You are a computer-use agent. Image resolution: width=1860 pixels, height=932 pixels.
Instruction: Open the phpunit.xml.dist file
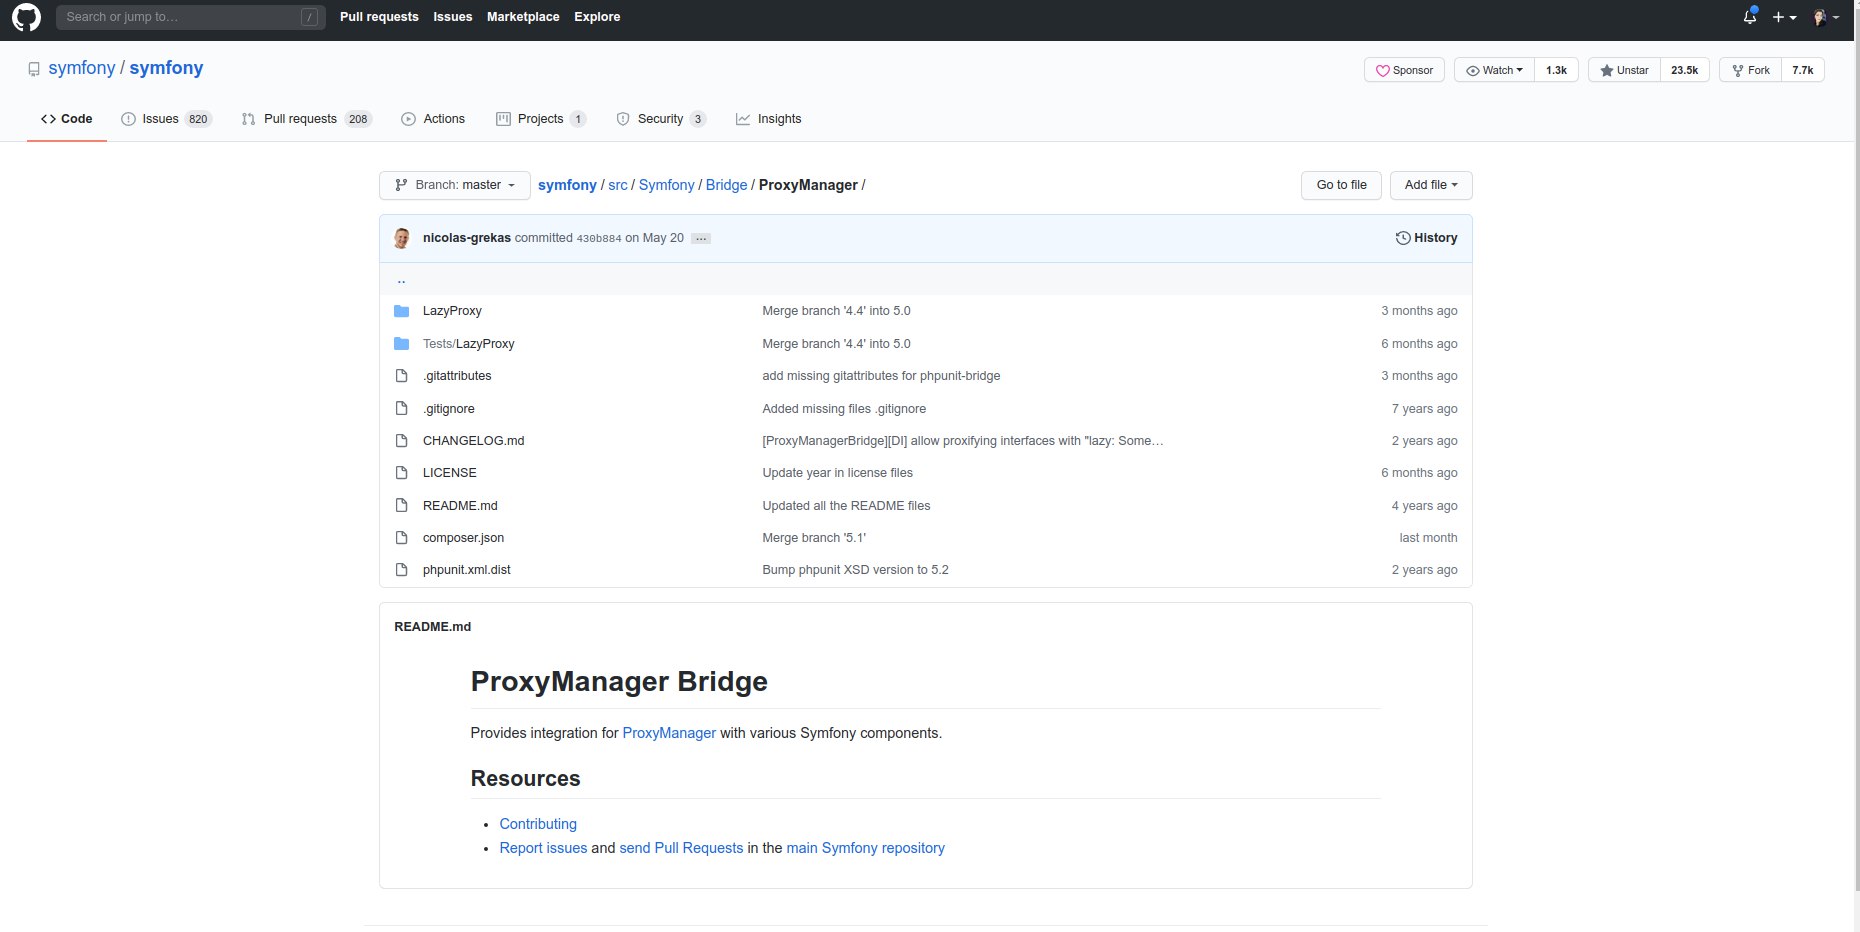pyautogui.click(x=467, y=569)
